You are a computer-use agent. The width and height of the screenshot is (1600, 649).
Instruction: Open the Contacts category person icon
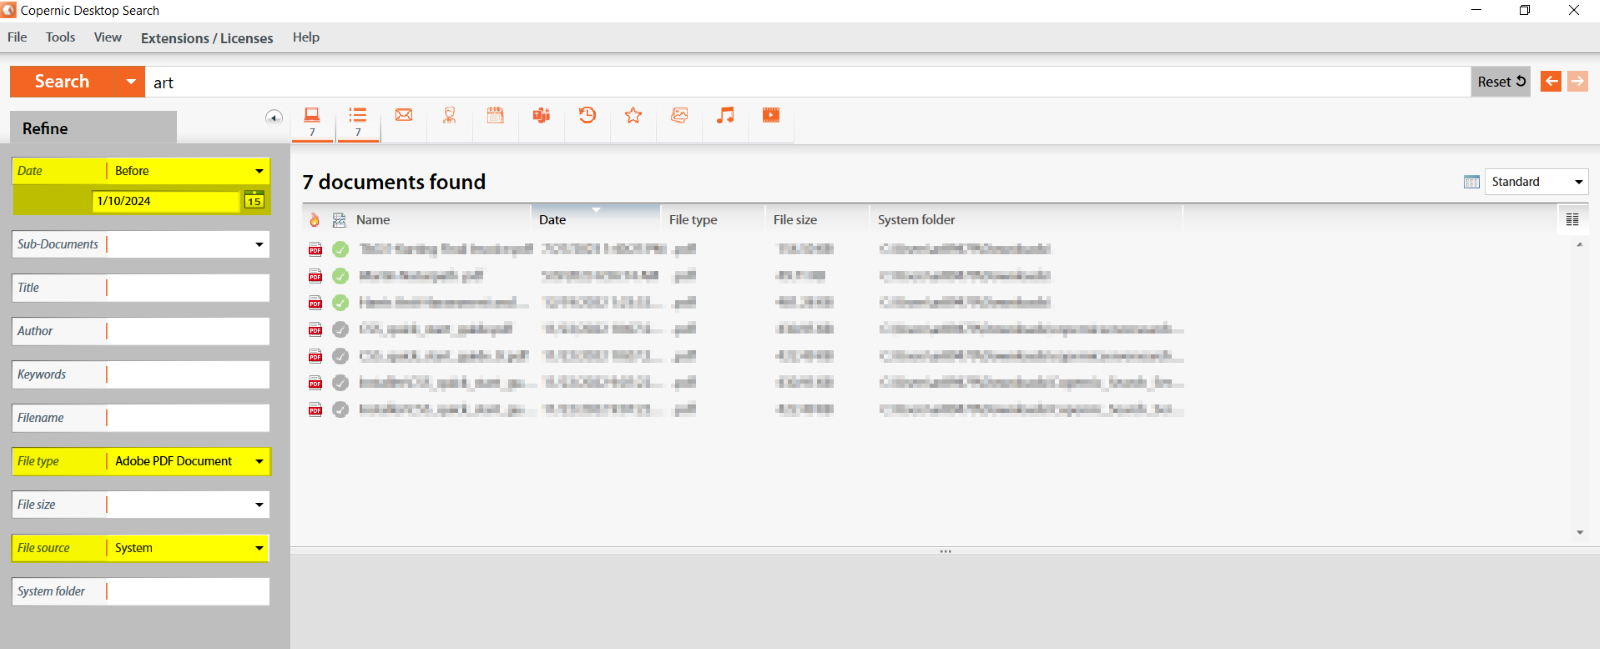pos(450,115)
